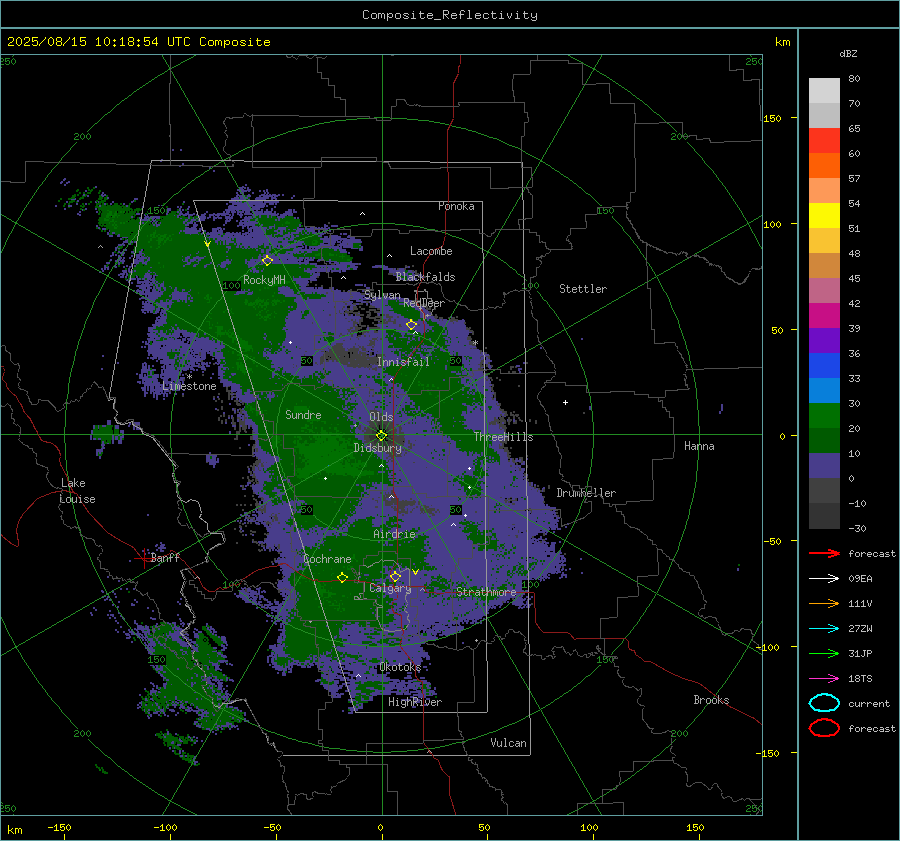
Task: Click the Blackfalds city label
Action: click(425, 277)
